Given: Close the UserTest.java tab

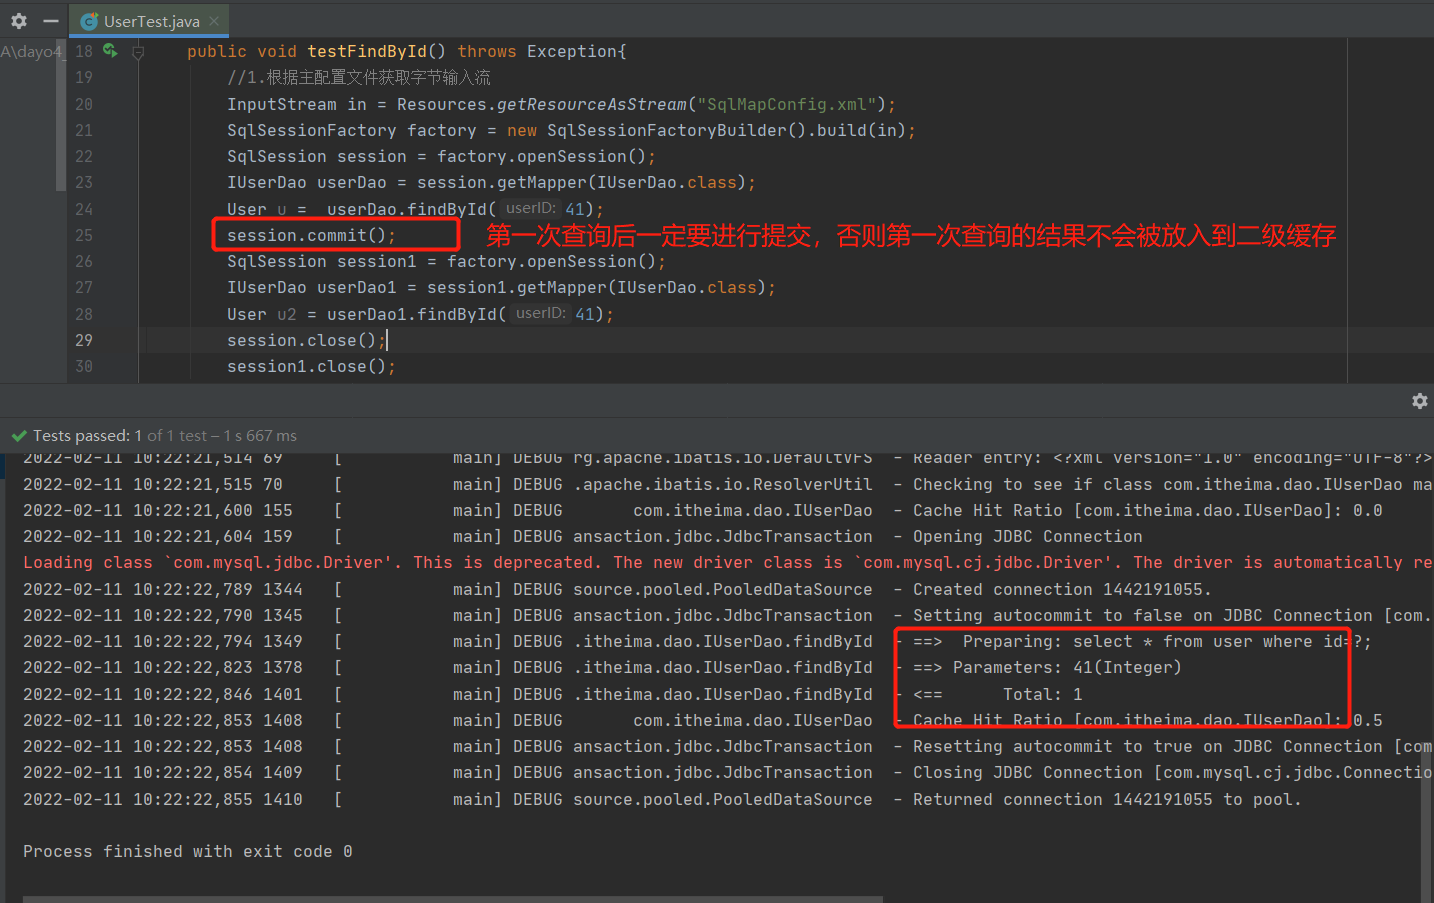Looking at the screenshot, I should (x=214, y=21).
